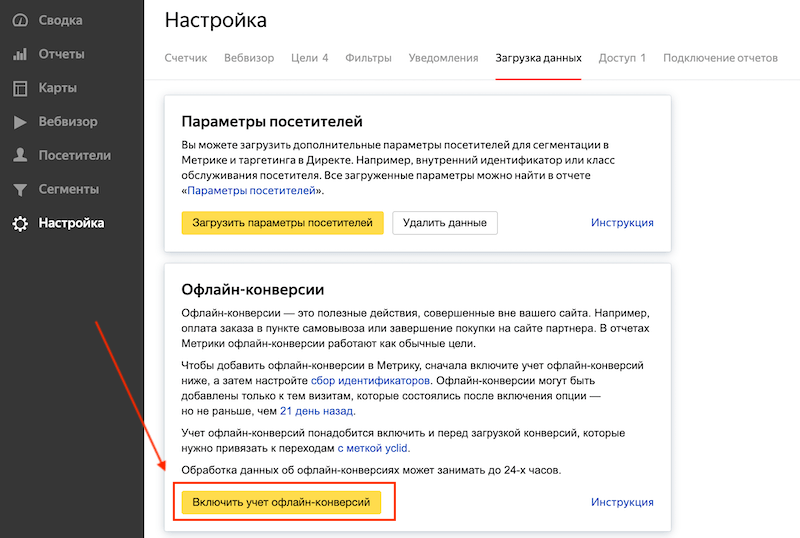Click the Карты grid icon

tap(20, 88)
